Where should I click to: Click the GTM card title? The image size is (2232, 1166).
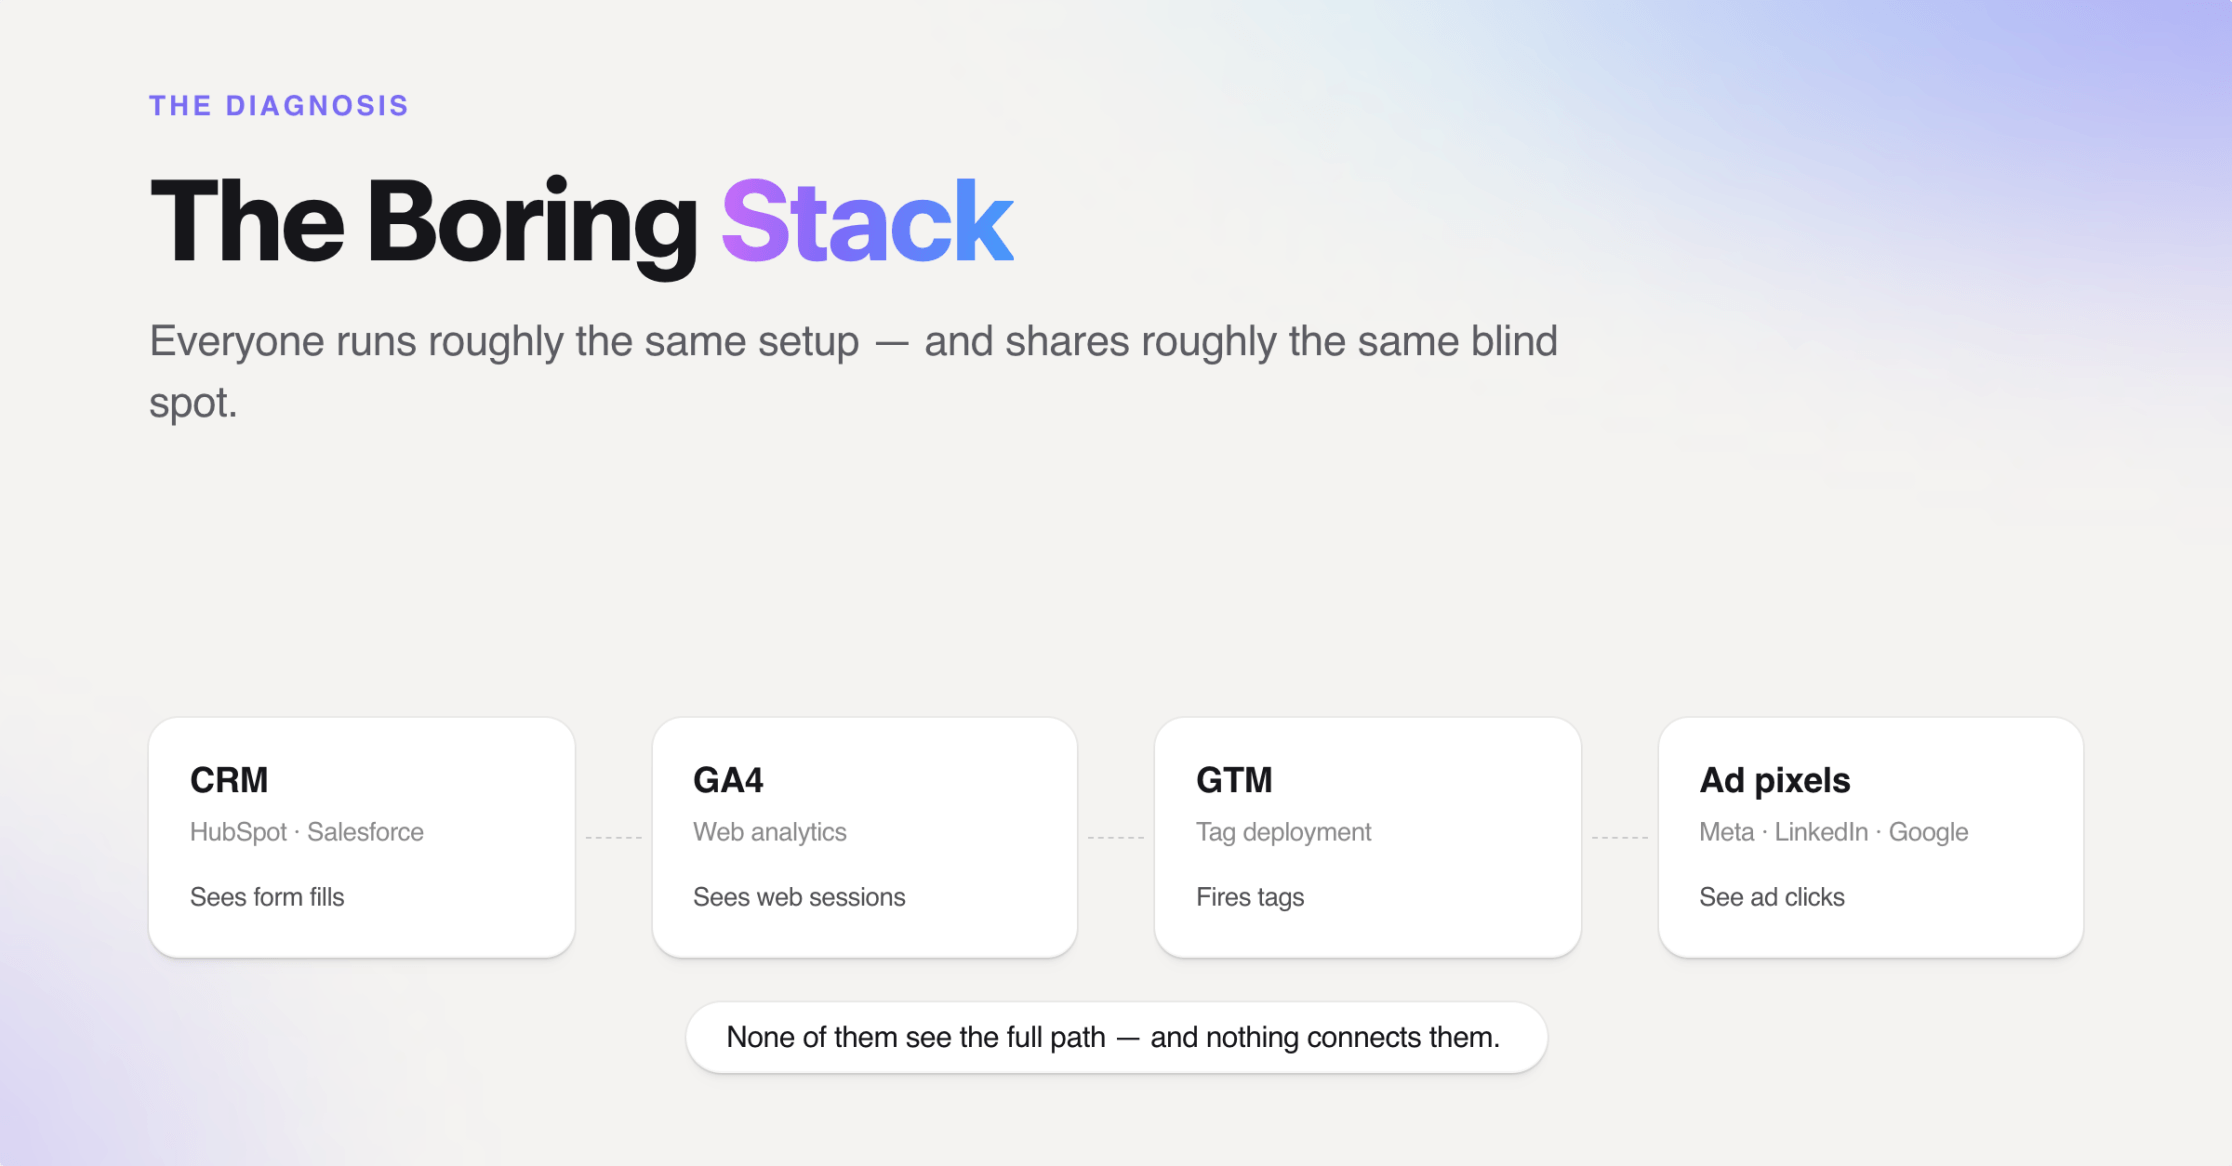(x=1234, y=780)
